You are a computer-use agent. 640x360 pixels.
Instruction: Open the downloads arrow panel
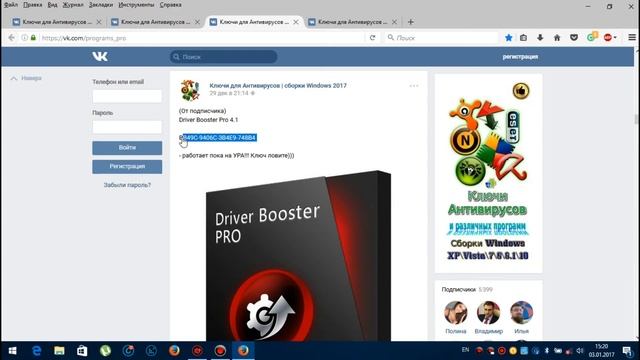[x=540, y=38]
